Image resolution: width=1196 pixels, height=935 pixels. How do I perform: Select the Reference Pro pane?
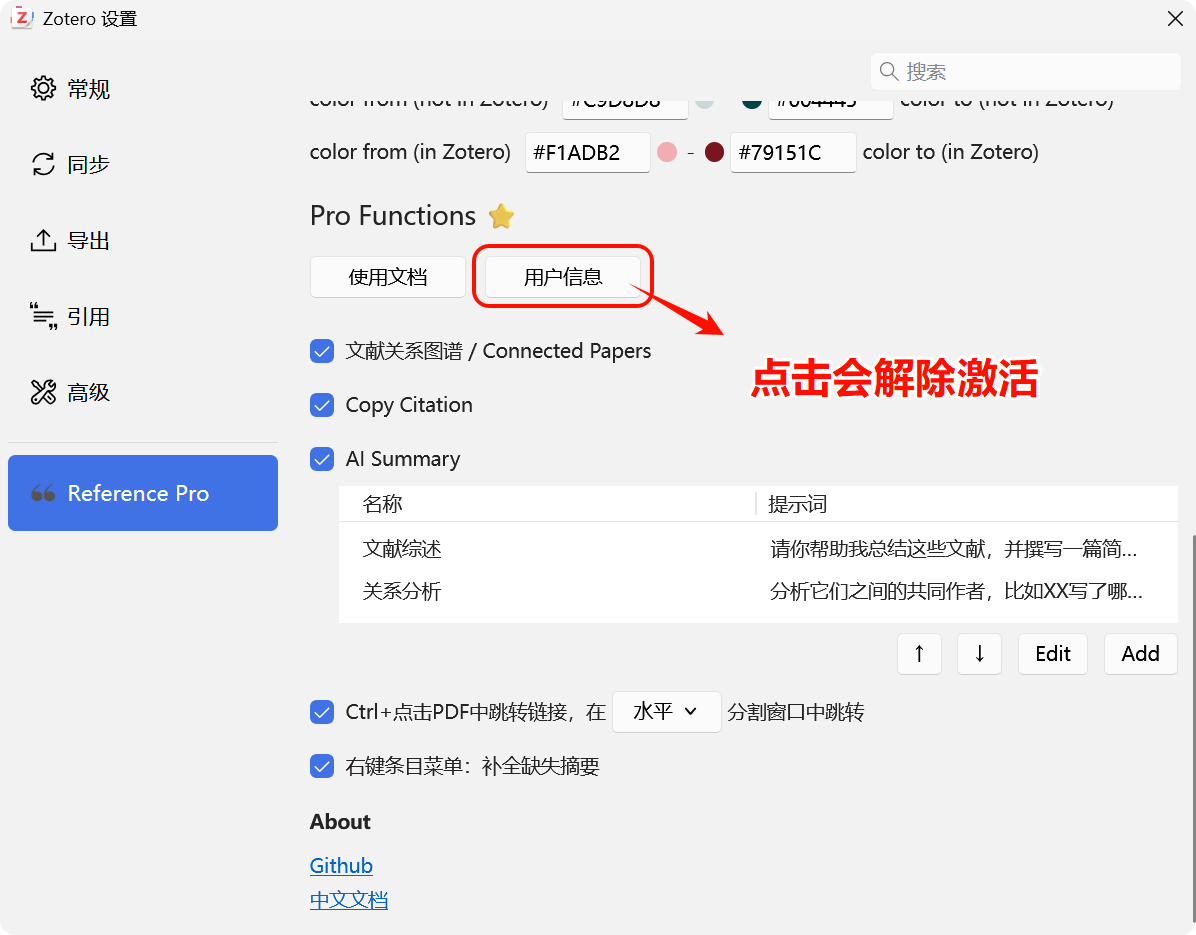(143, 493)
